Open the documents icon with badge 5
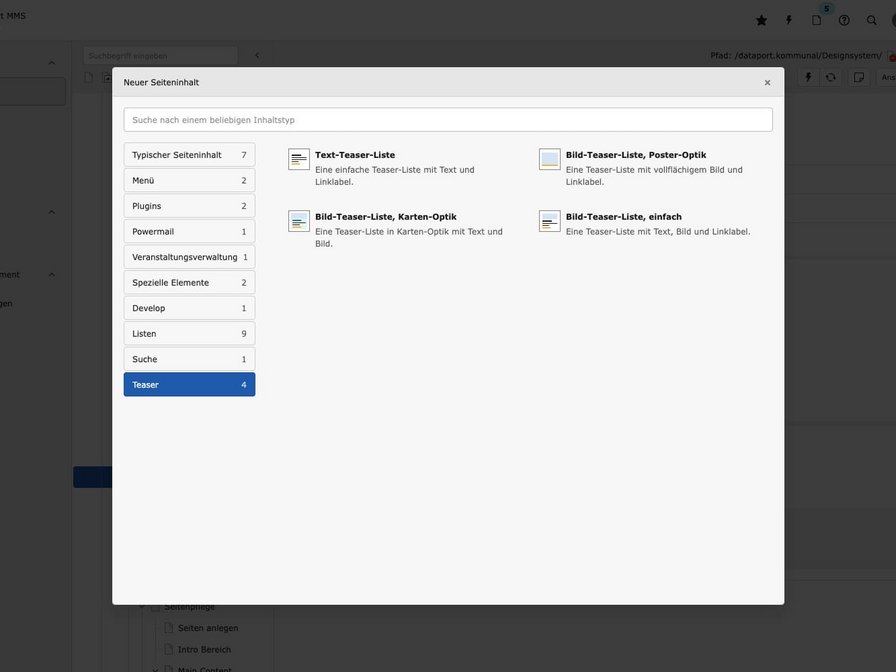Image resolution: width=896 pixels, height=672 pixels. pyautogui.click(x=817, y=20)
